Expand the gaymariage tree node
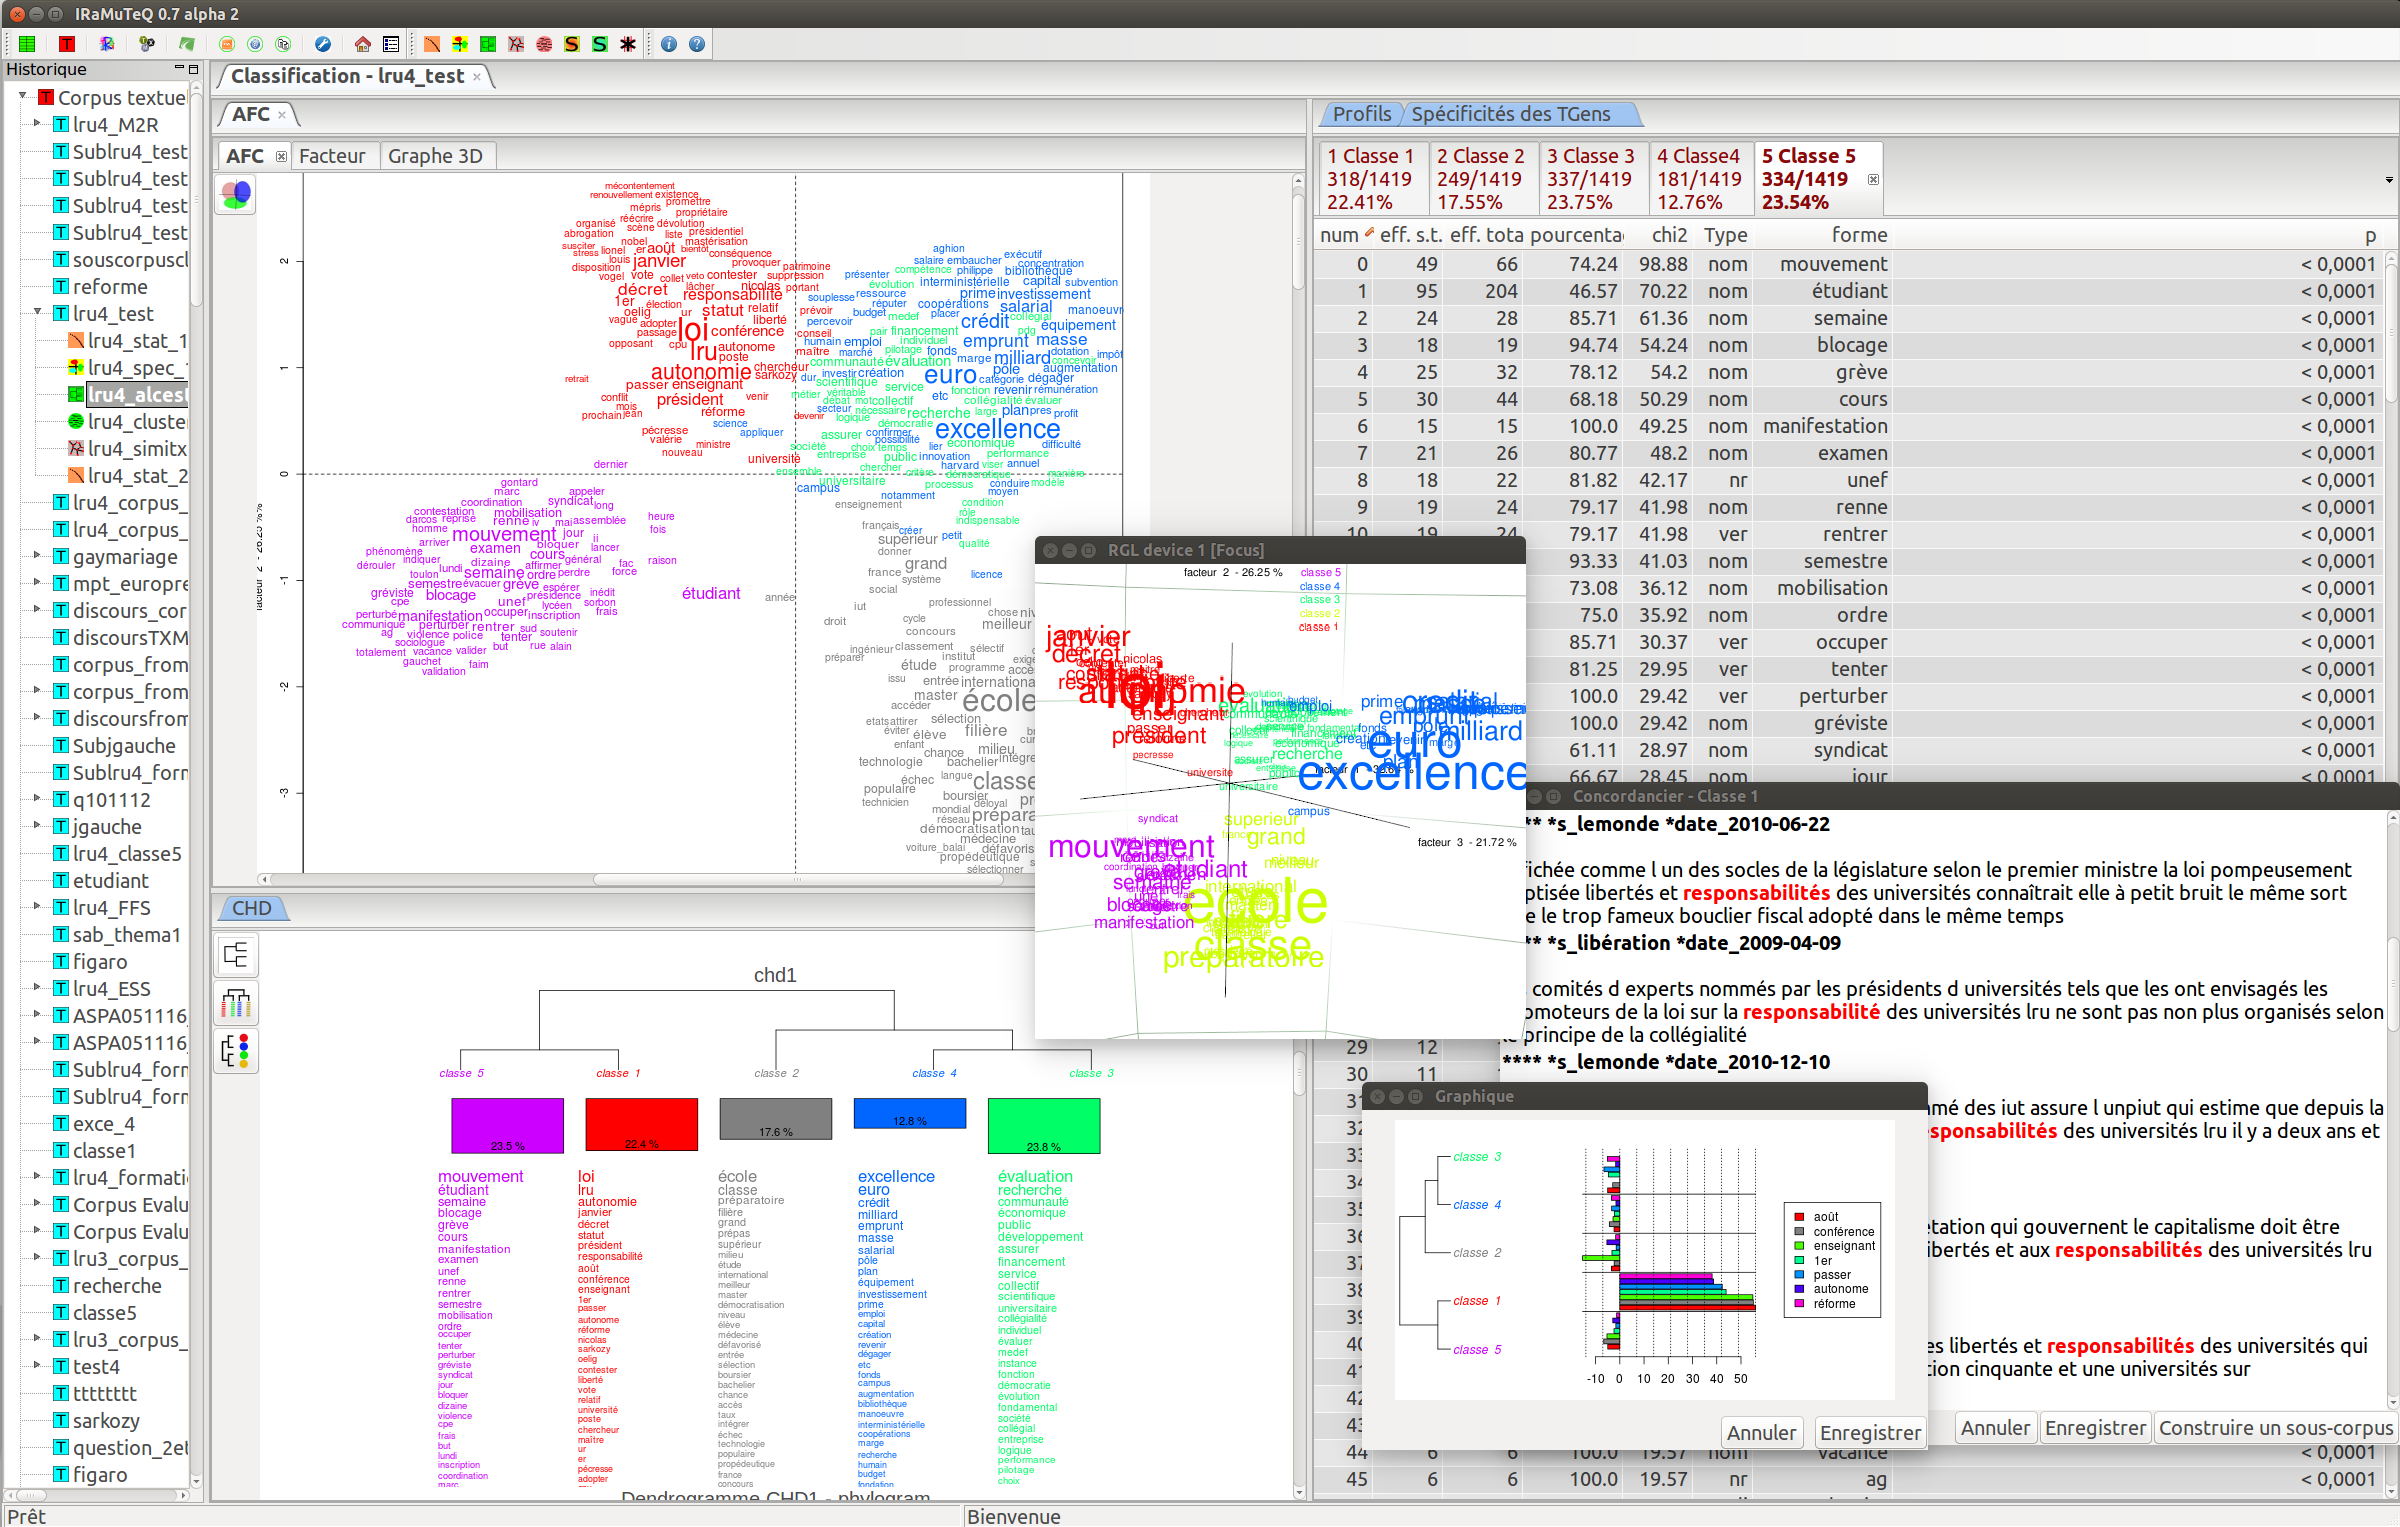Screen dimensions: 2400x1527 pyautogui.click(x=37, y=556)
